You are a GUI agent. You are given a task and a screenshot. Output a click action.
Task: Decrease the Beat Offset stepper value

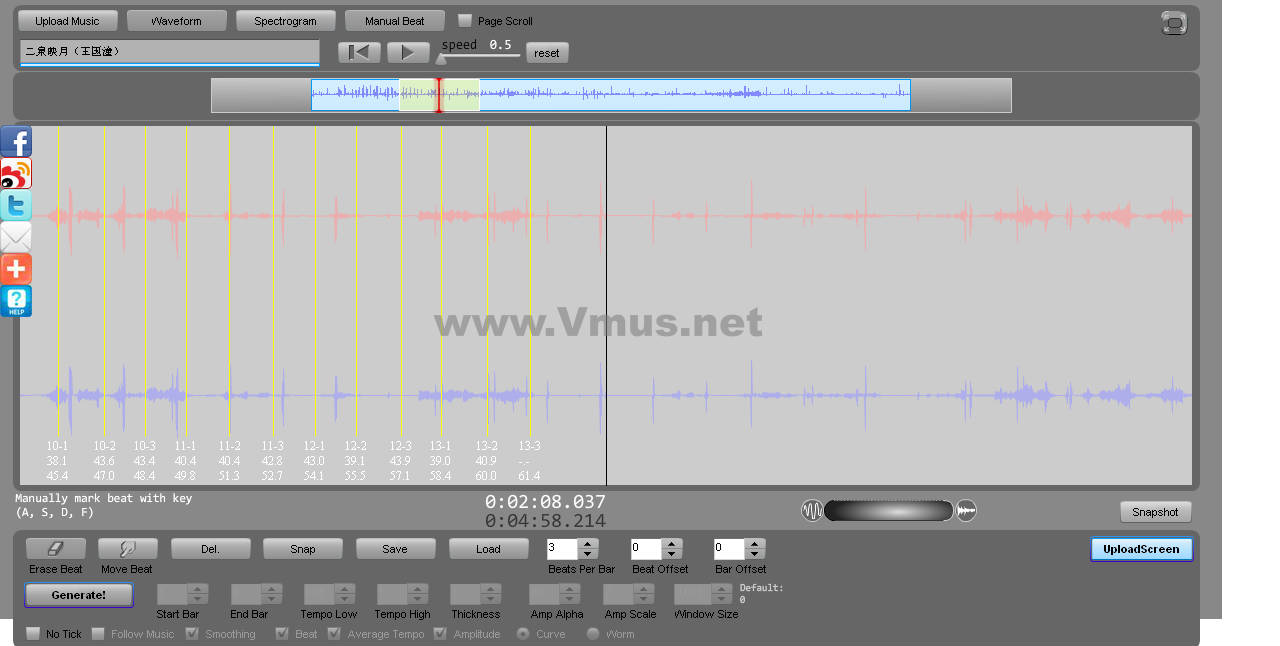[x=672, y=554]
